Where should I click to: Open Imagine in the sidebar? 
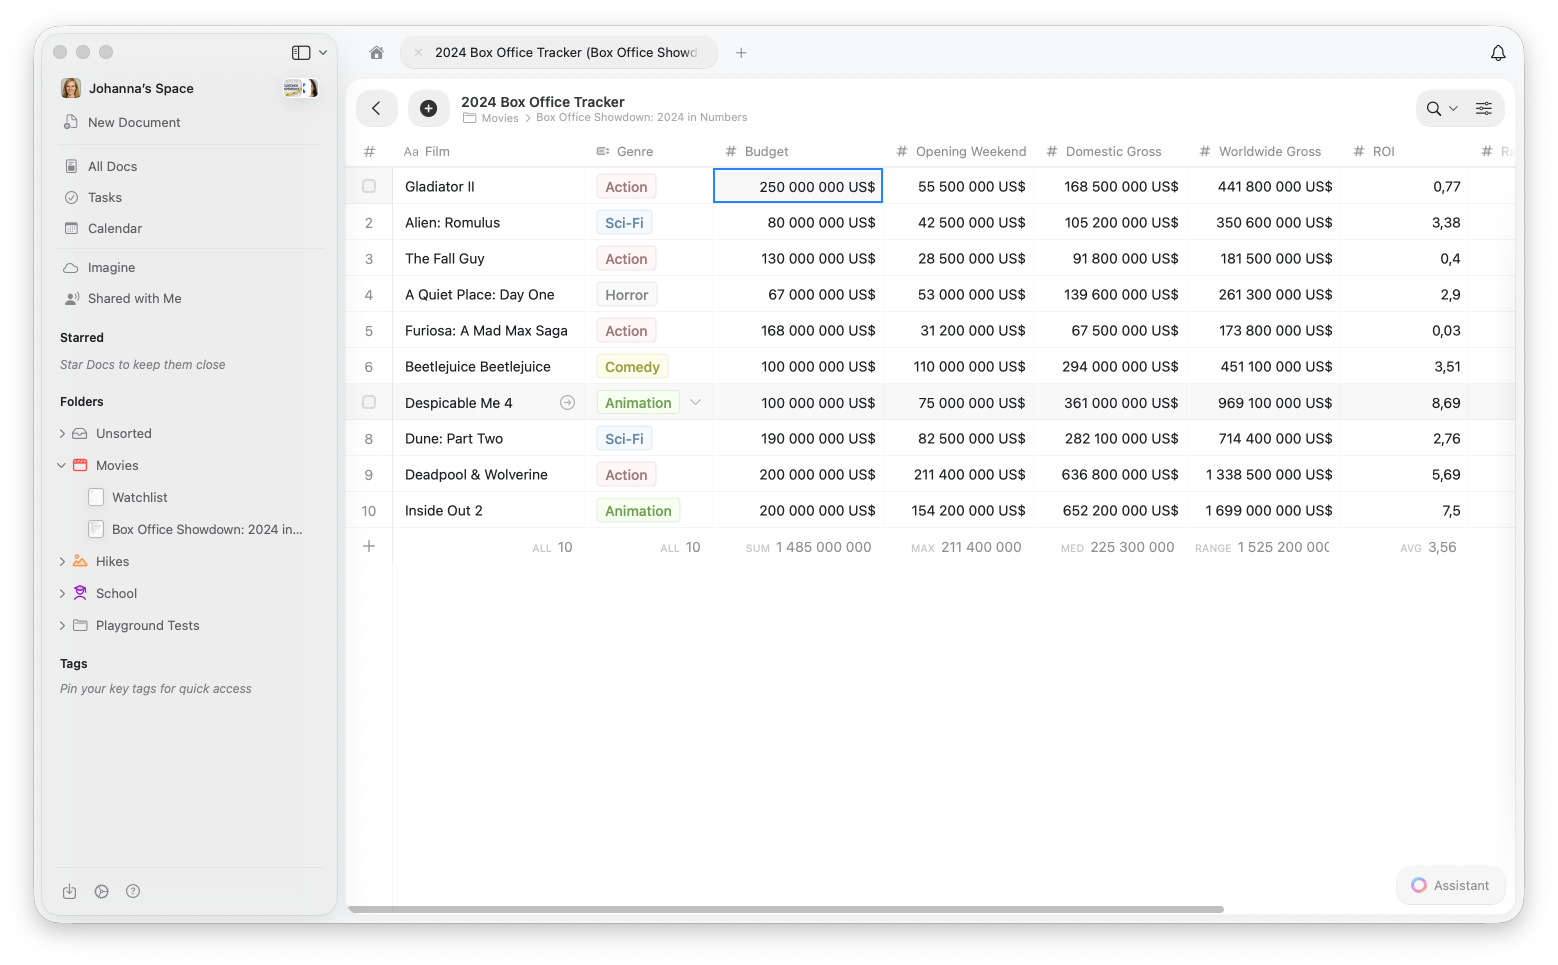(111, 267)
